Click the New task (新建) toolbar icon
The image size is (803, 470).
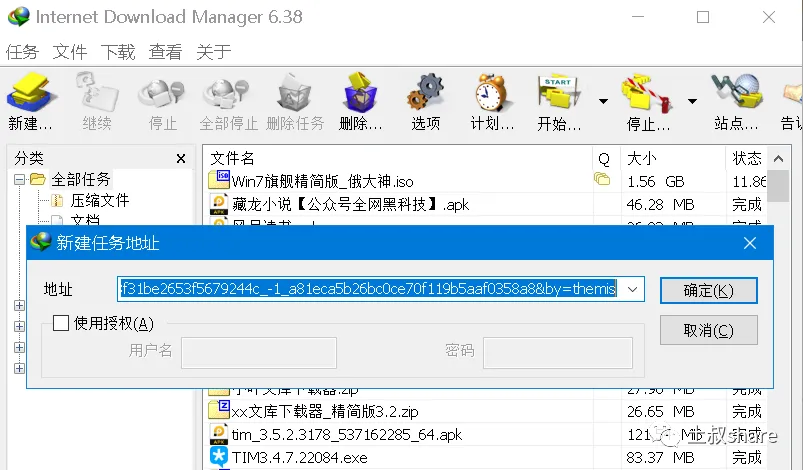tap(30, 101)
